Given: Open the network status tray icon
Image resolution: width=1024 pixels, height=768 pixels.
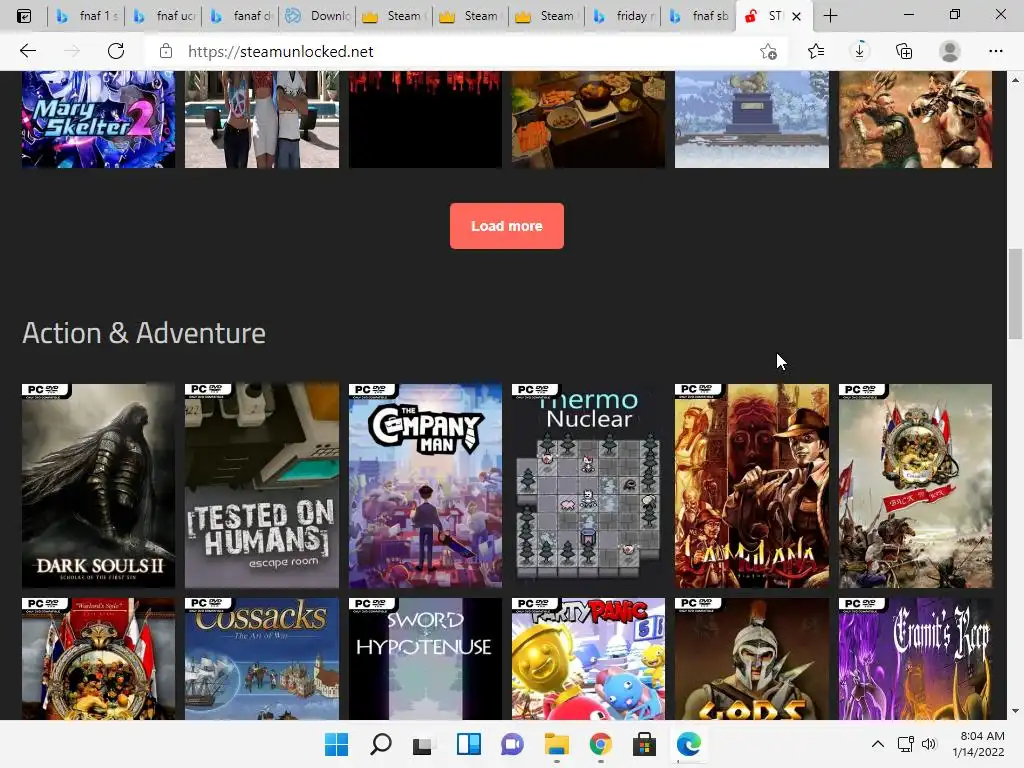Looking at the screenshot, I should tap(905, 744).
